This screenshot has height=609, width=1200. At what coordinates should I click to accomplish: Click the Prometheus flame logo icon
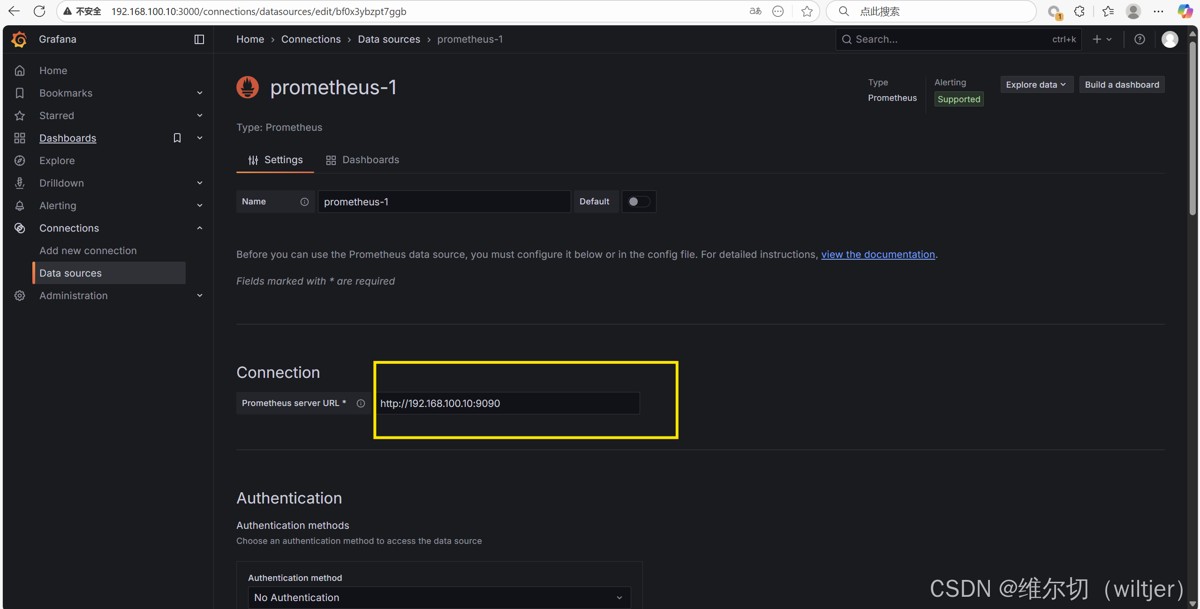[247, 87]
